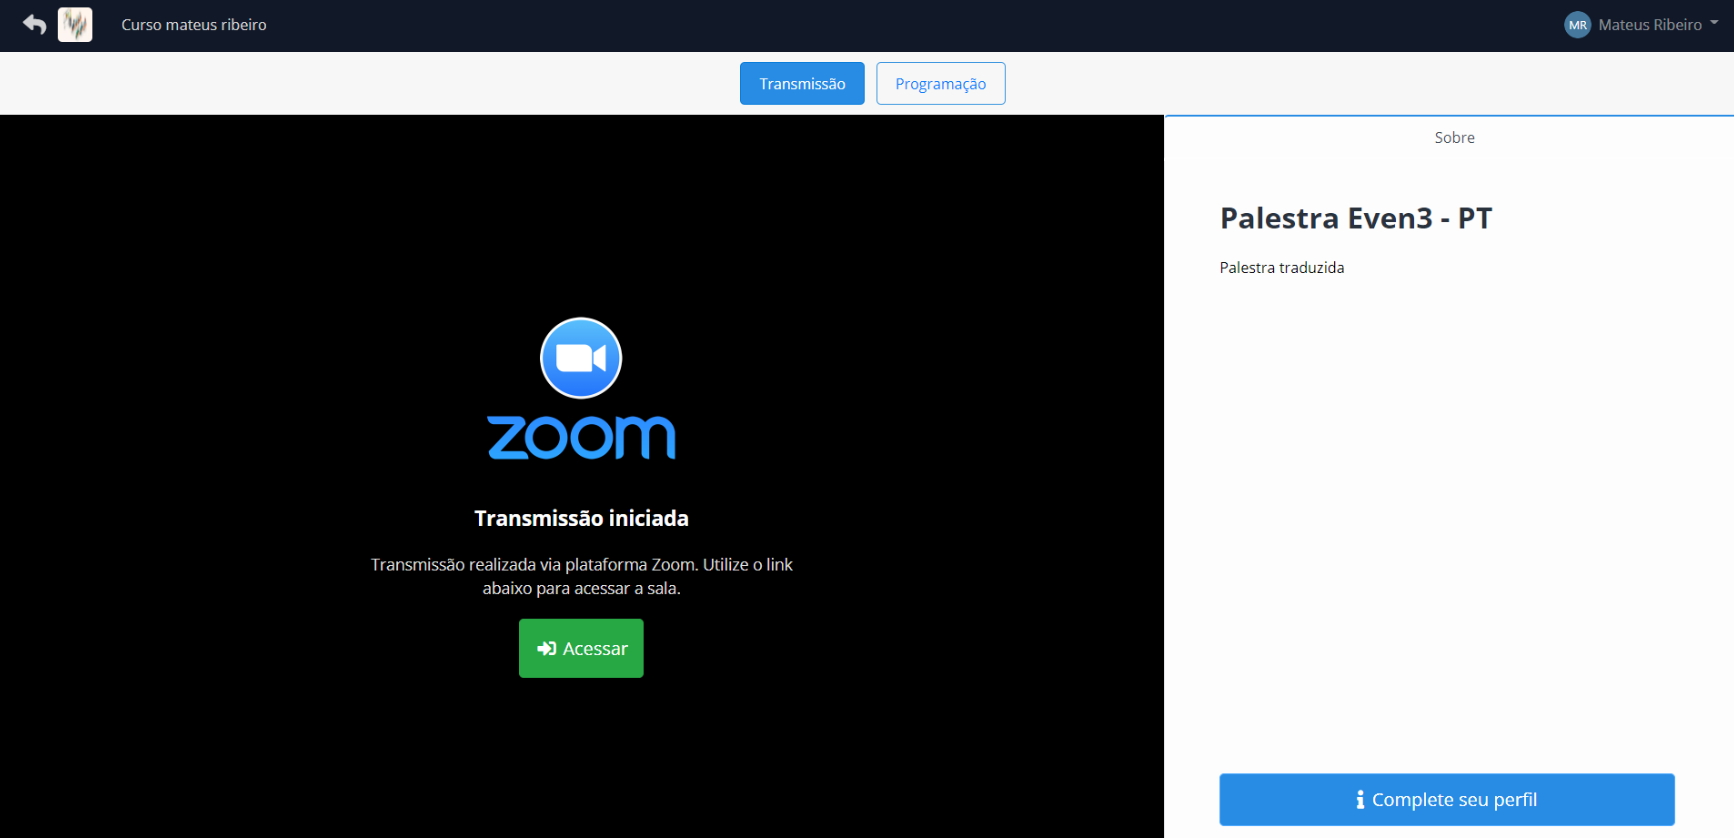Click the MR user avatar
This screenshot has height=838, width=1734.
click(x=1577, y=25)
